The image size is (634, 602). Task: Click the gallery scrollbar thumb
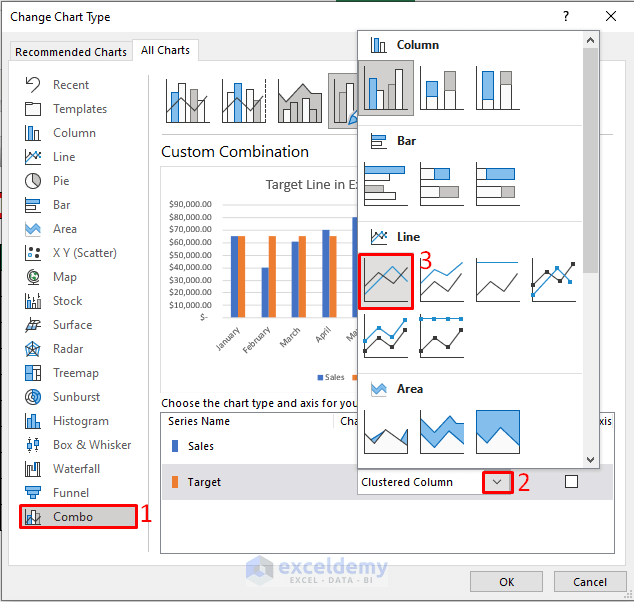(x=590, y=160)
